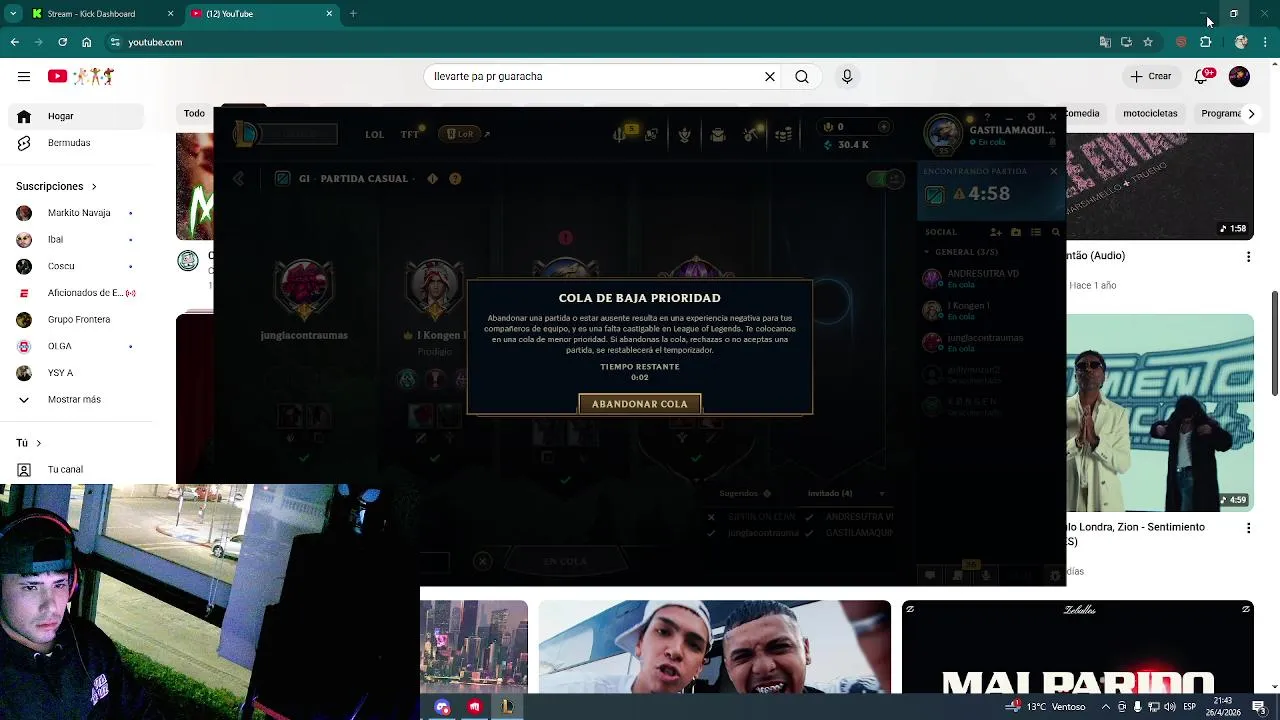Screen dimensions: 1280x720
Task: Click the YouTube logo
Action: tap(81, 76)
